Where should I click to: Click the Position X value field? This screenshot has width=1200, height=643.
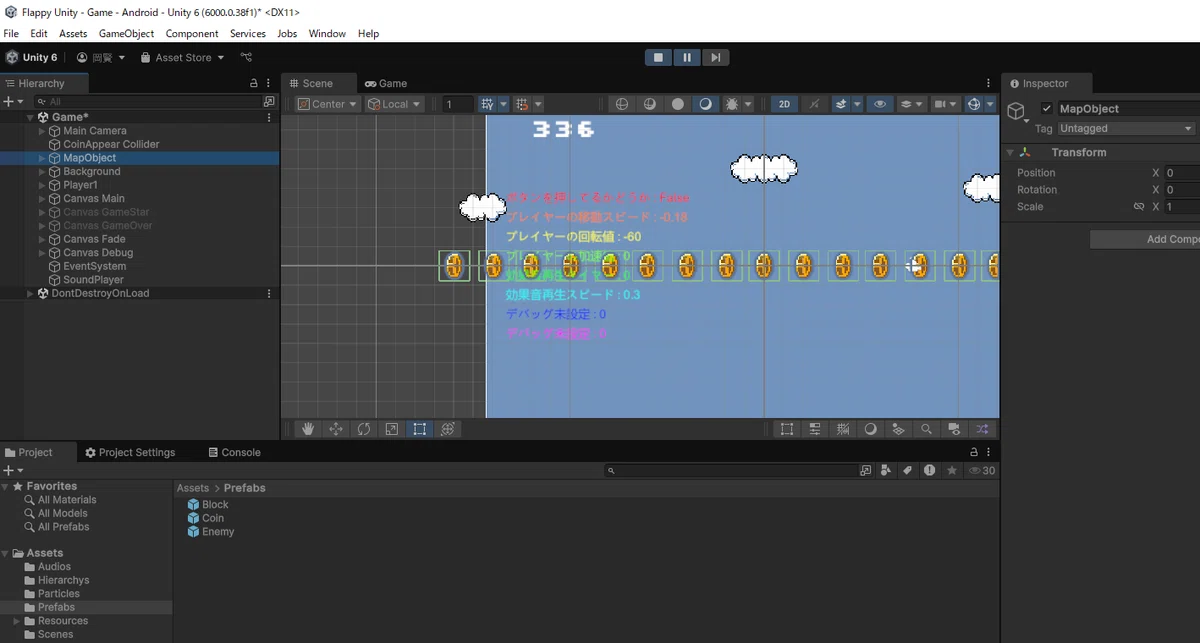pyautogui.click(x=1181, y=173)
